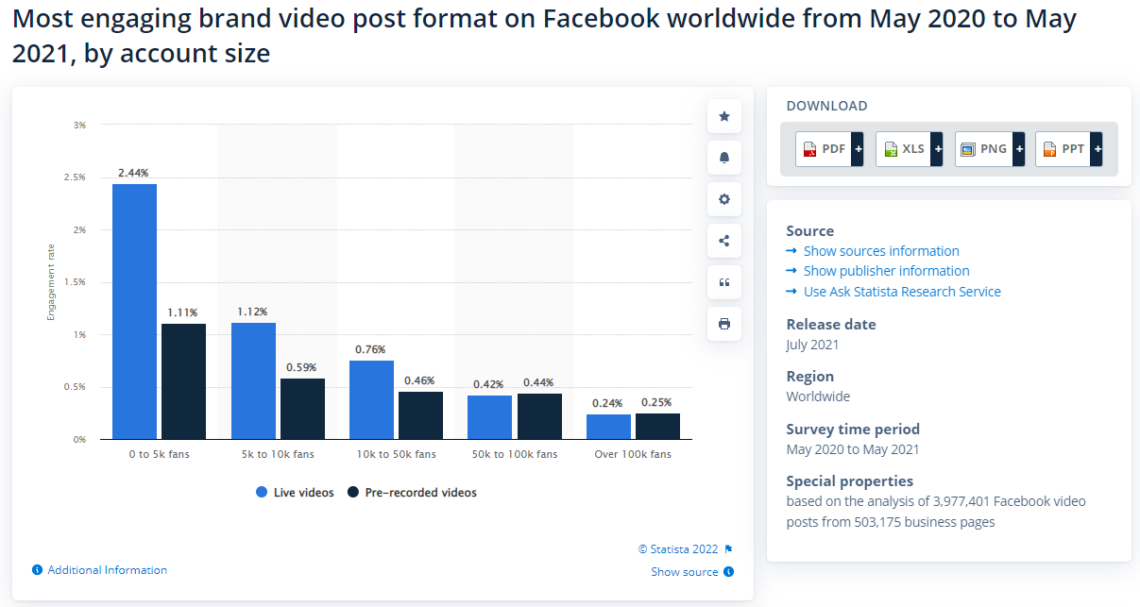
Task: Download the data as XLS
Action: [x=903, y=148]
